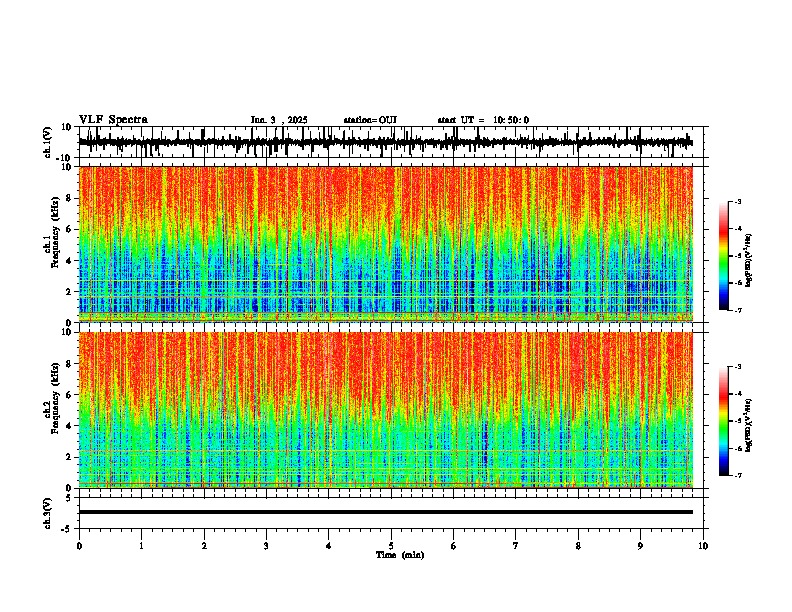The image size is (792, 612).
Task: Click the "2" kHz tick on ch.2 frequency axis
Action: [70, 457]
